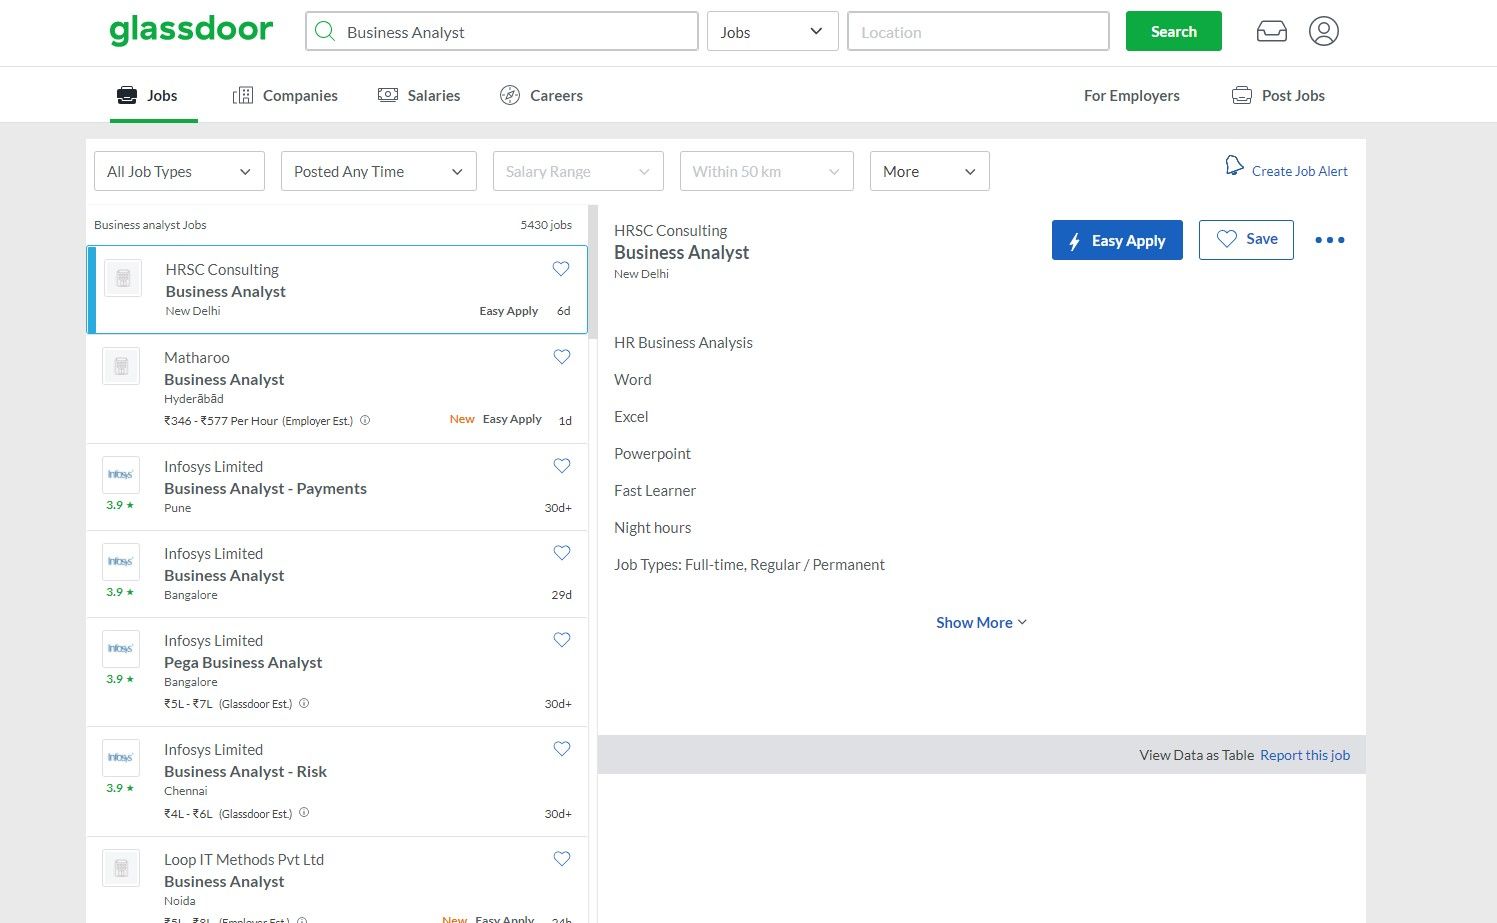
Task: Click View Data as Table text
Action: pos(1196,755)
